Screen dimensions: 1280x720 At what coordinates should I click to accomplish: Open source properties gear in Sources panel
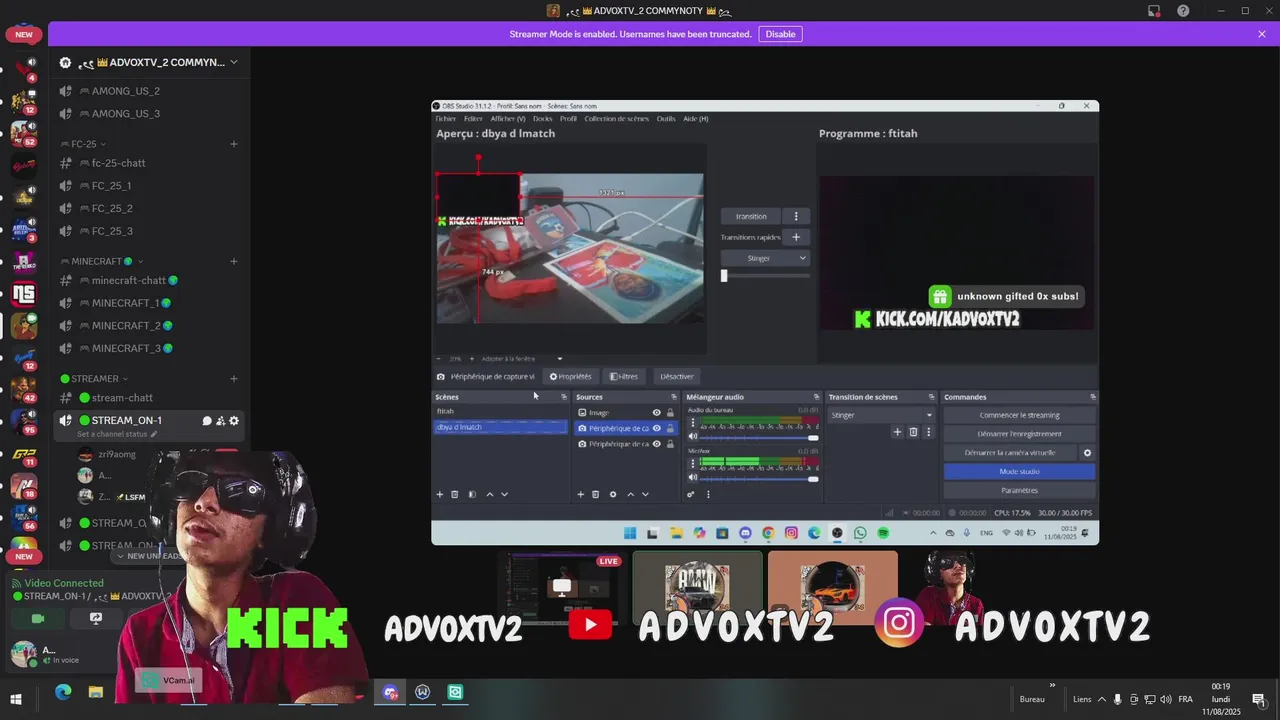pos(613,494)
